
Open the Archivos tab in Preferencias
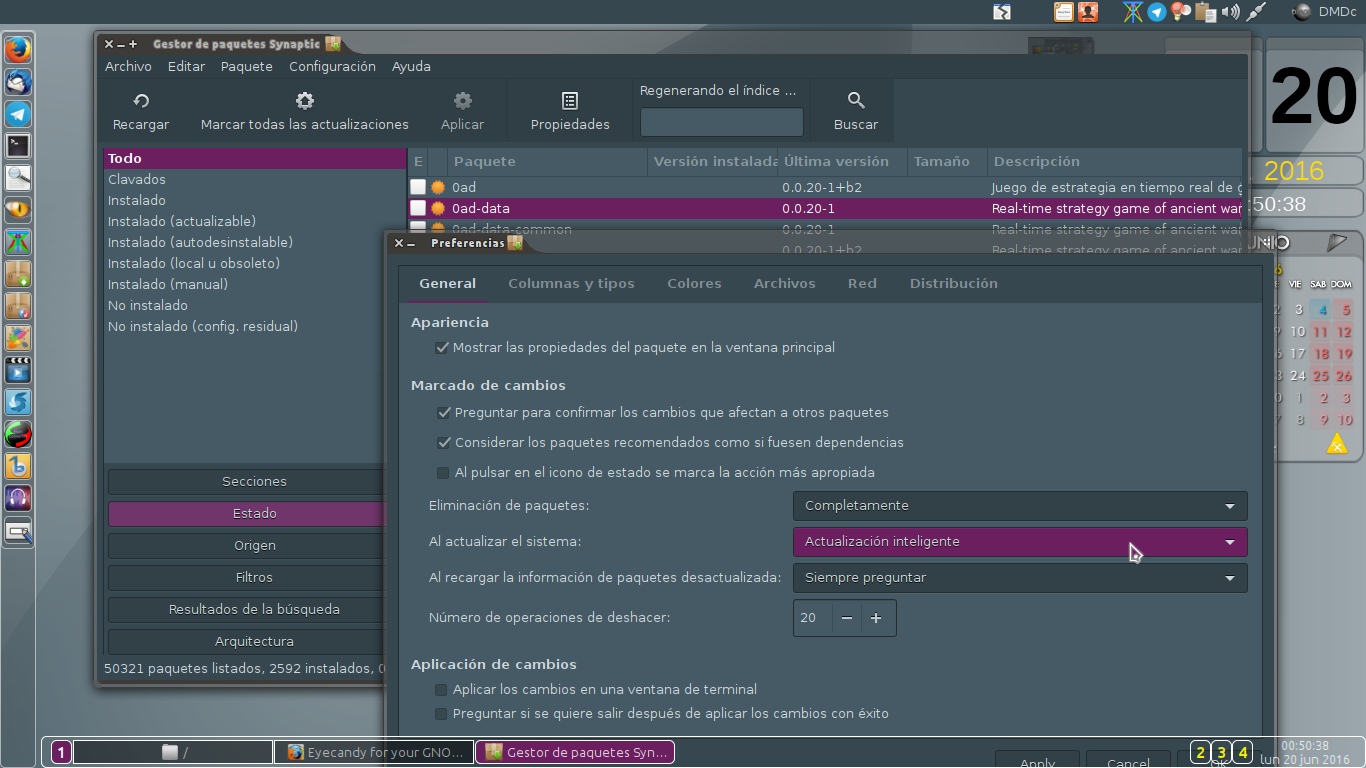tap(785, 284)
